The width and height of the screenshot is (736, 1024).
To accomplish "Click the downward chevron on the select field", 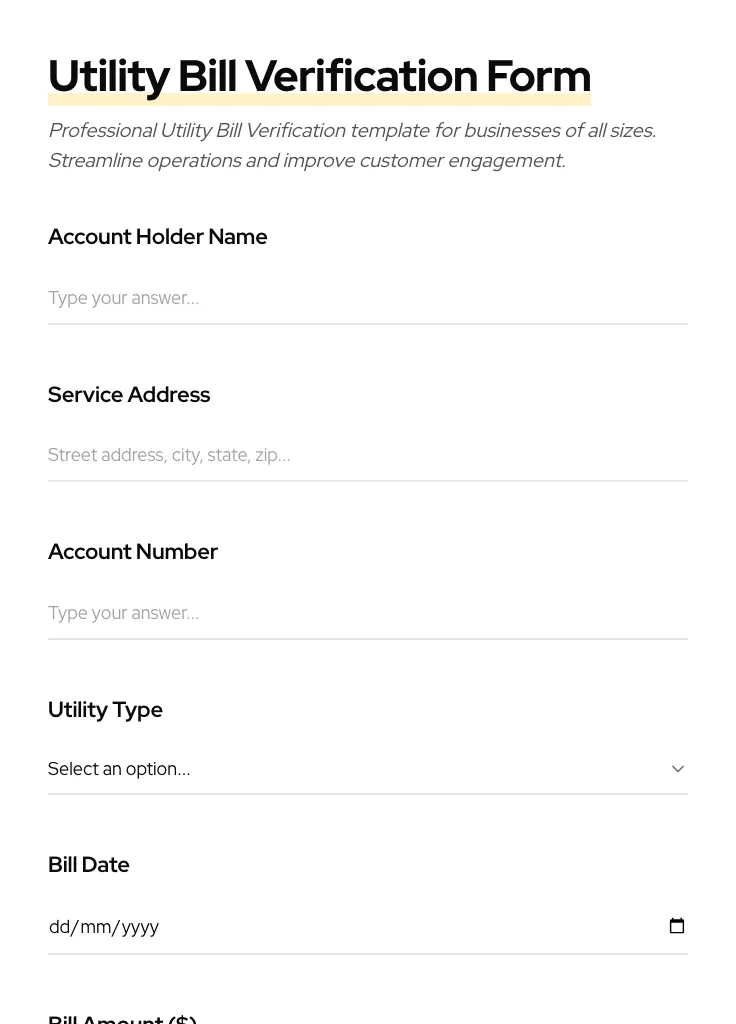I will pyautogui.click(x=678, y=768).
